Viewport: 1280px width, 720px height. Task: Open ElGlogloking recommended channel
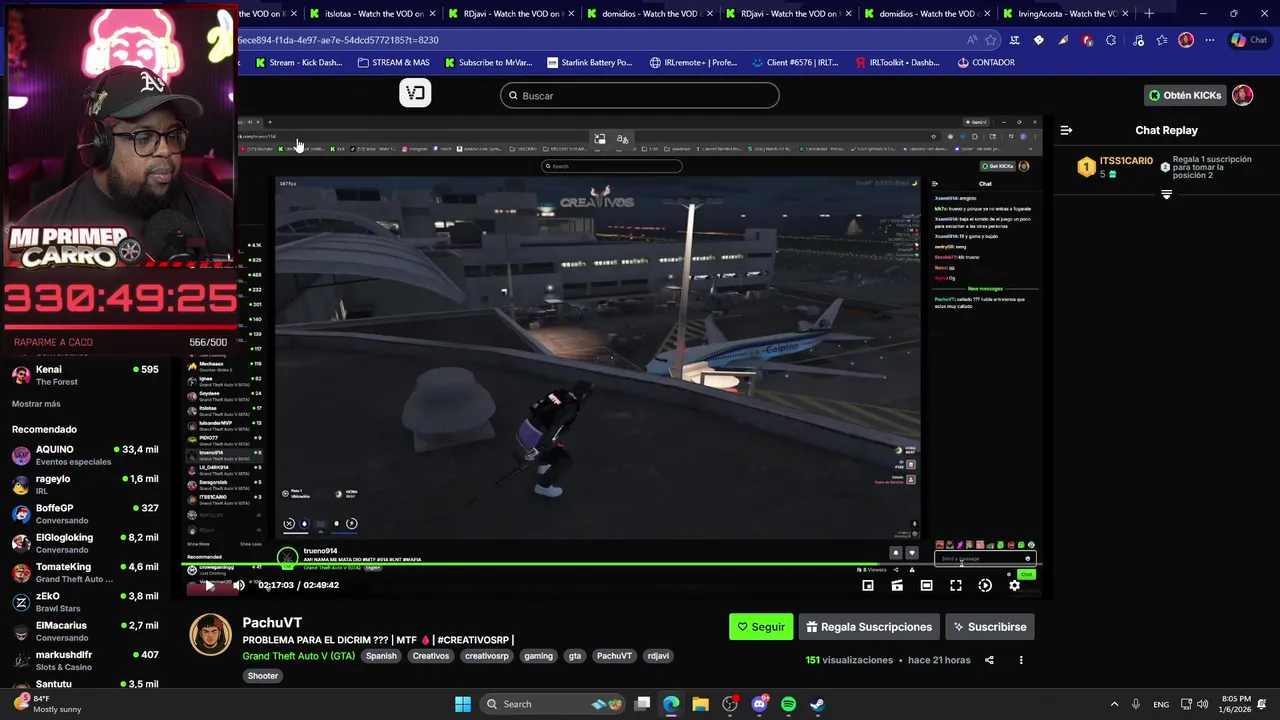click(85, 543)
